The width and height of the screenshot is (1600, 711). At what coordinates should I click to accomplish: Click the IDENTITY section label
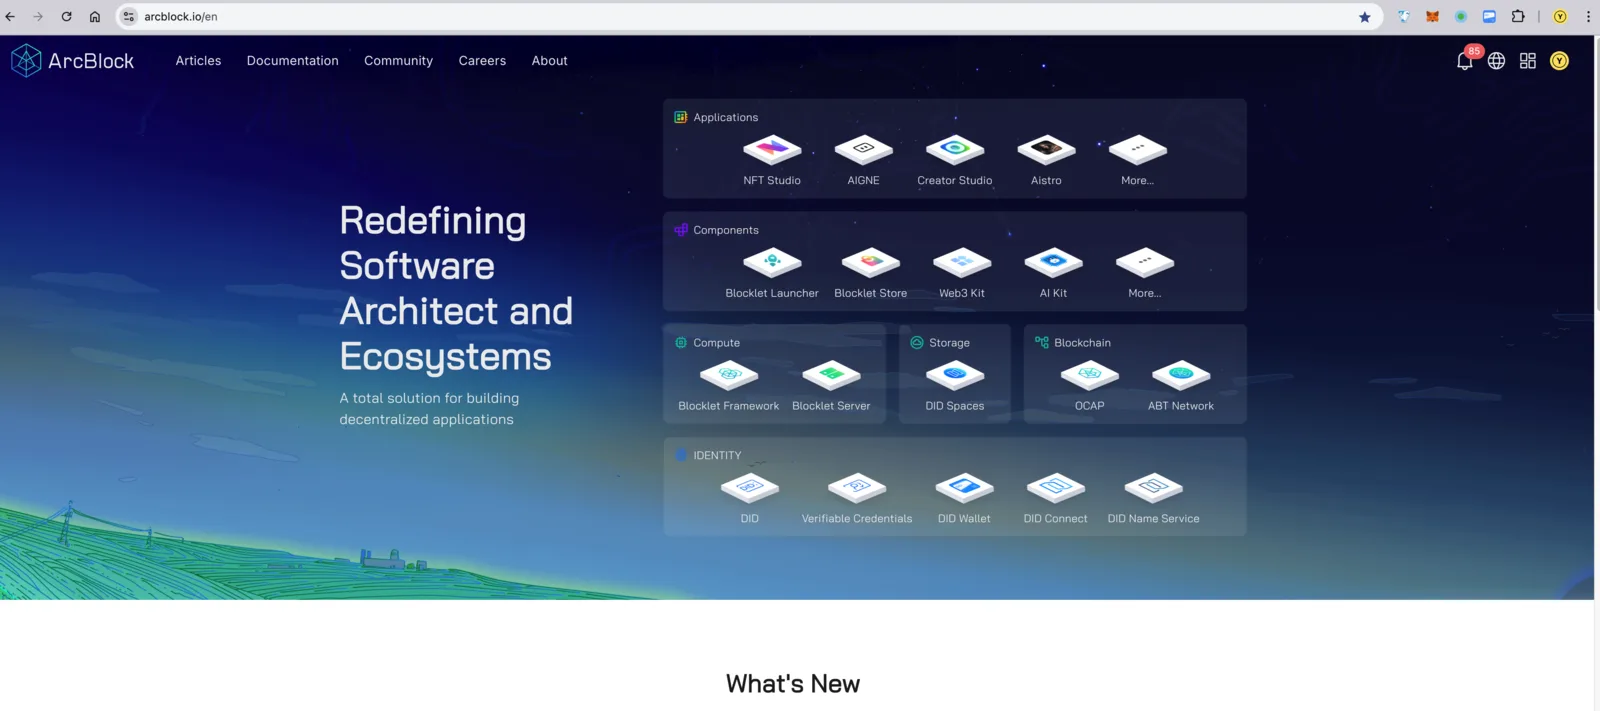coord(717,456)
